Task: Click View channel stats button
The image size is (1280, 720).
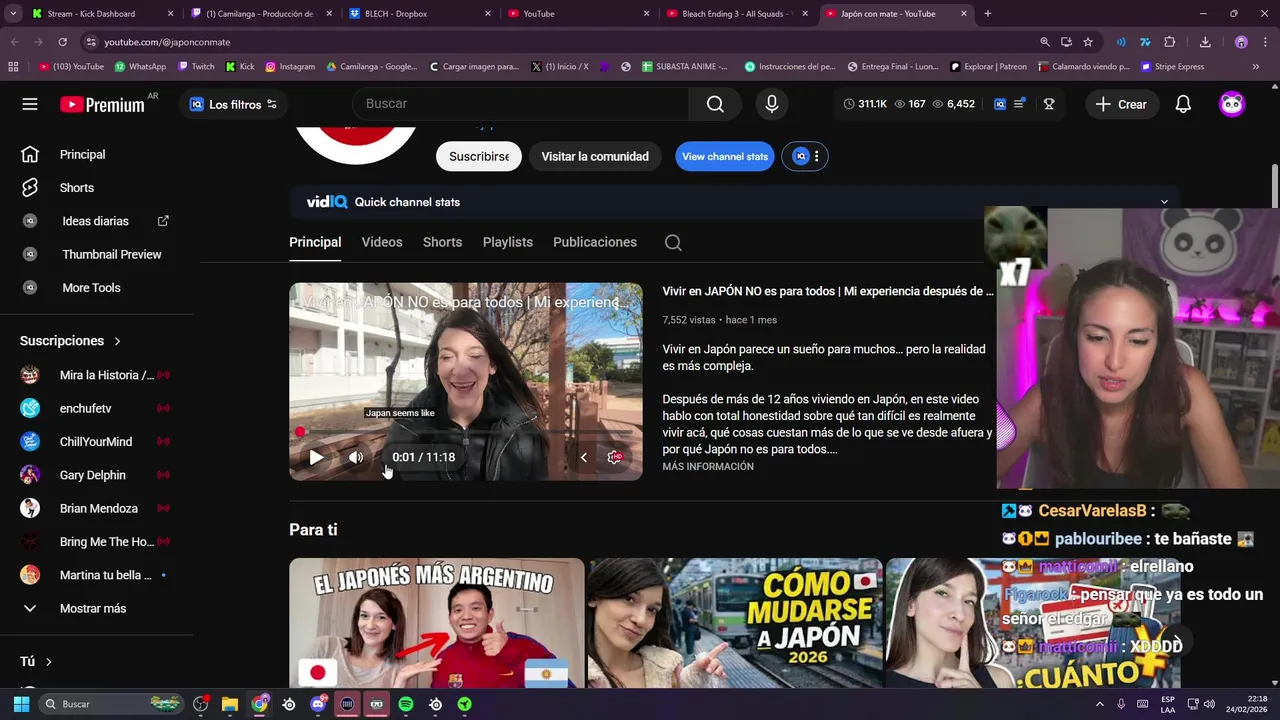Action: point(725,156)
